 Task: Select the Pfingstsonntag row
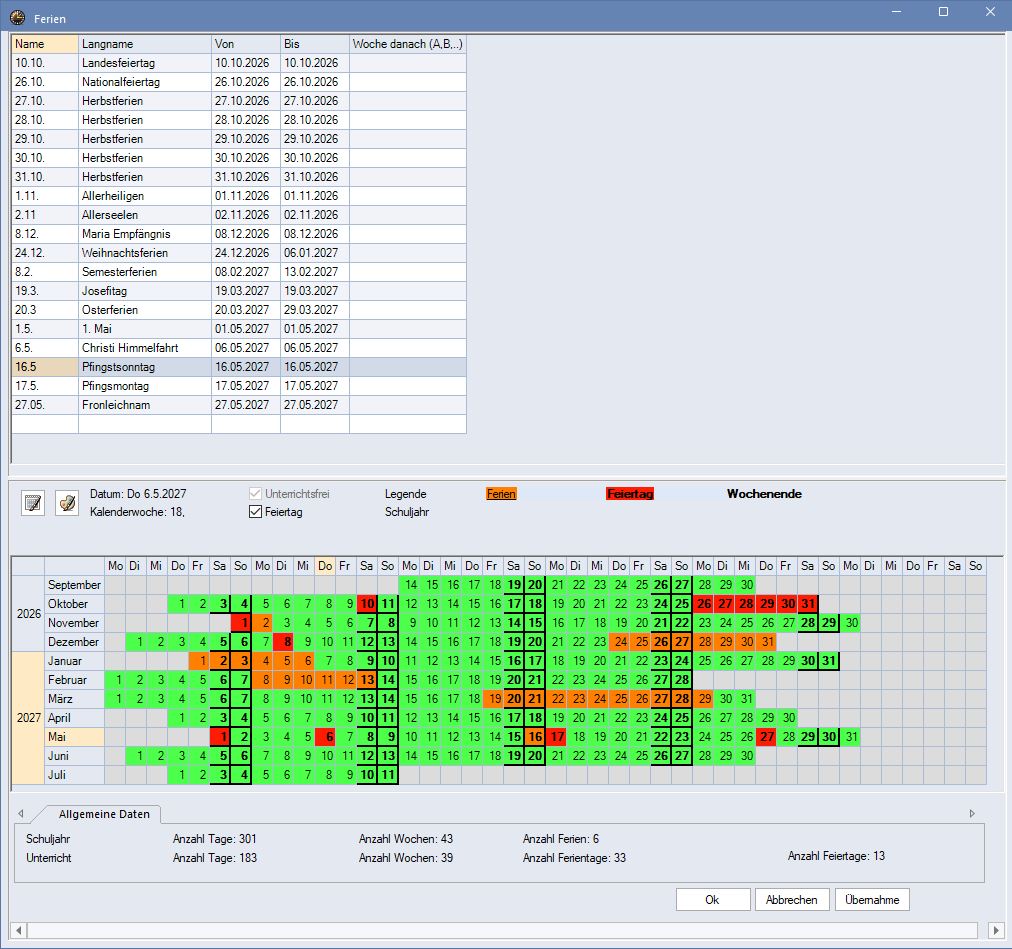(239, 367)
